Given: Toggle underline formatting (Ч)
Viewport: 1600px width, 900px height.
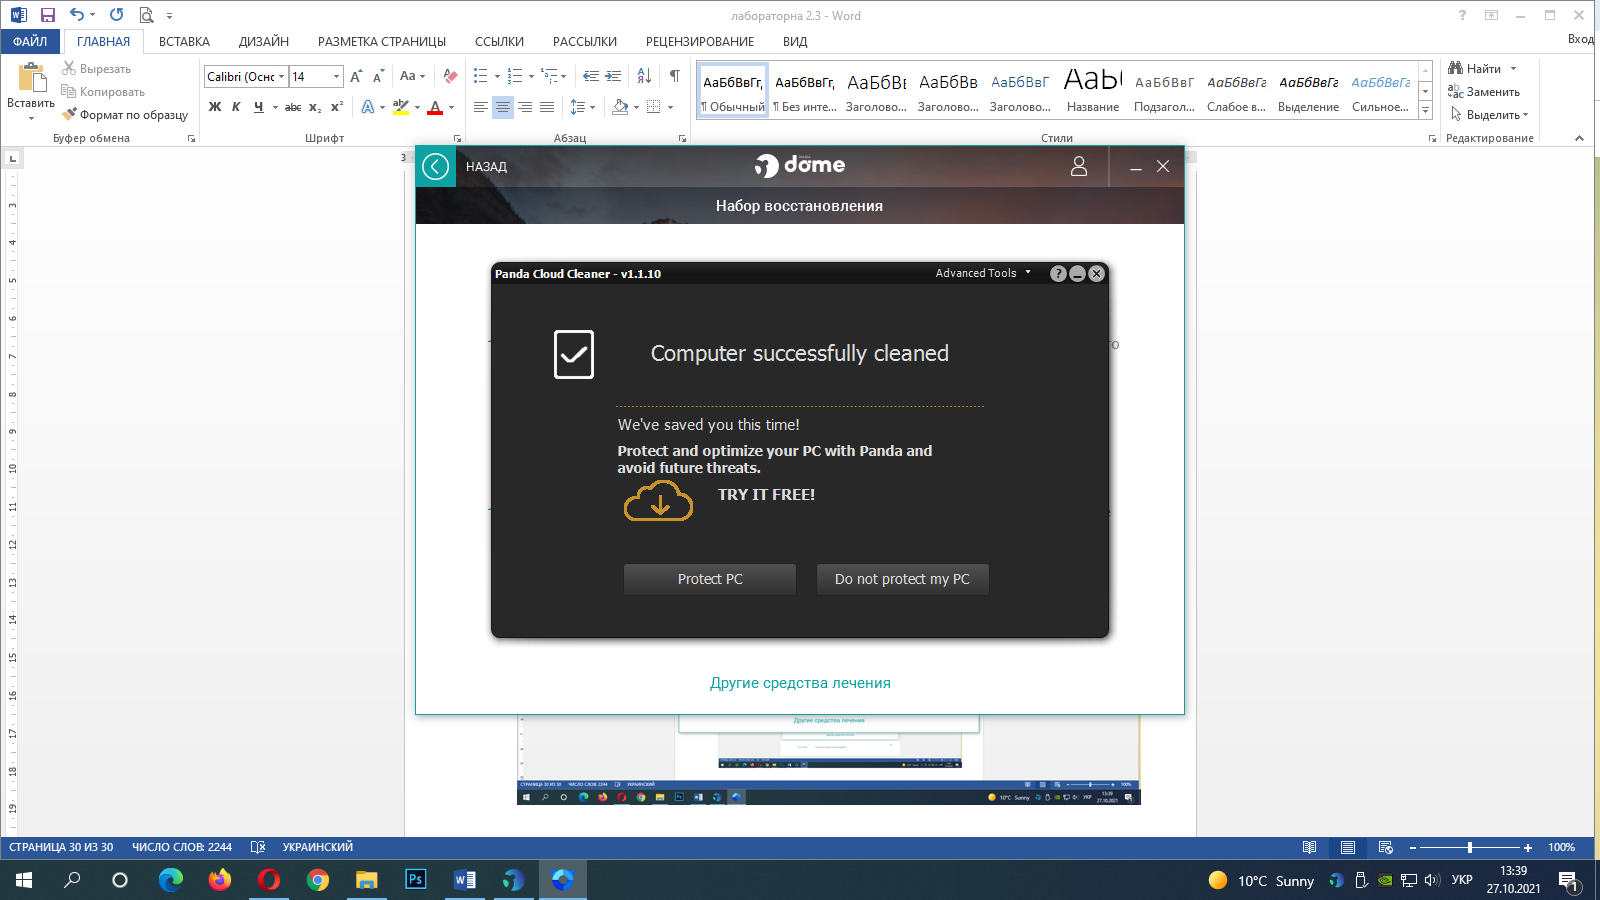Looking at the screenshot, I should click(258, 107).
